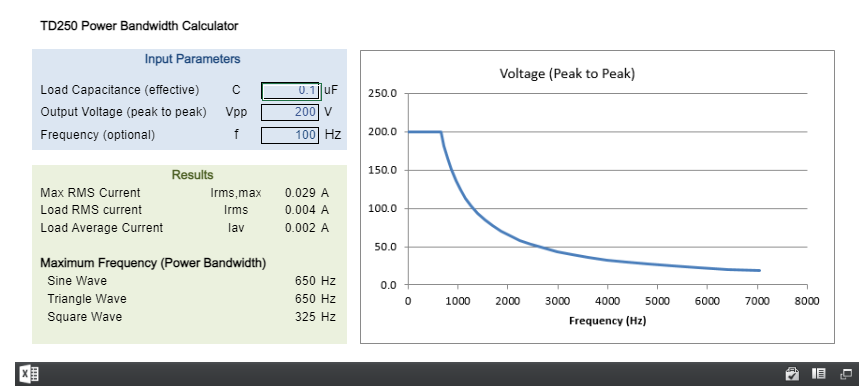Click the Voltage (Peak to Peak) chart title
862x386 pixels.
pyautogui.click(x=567, y=74)
